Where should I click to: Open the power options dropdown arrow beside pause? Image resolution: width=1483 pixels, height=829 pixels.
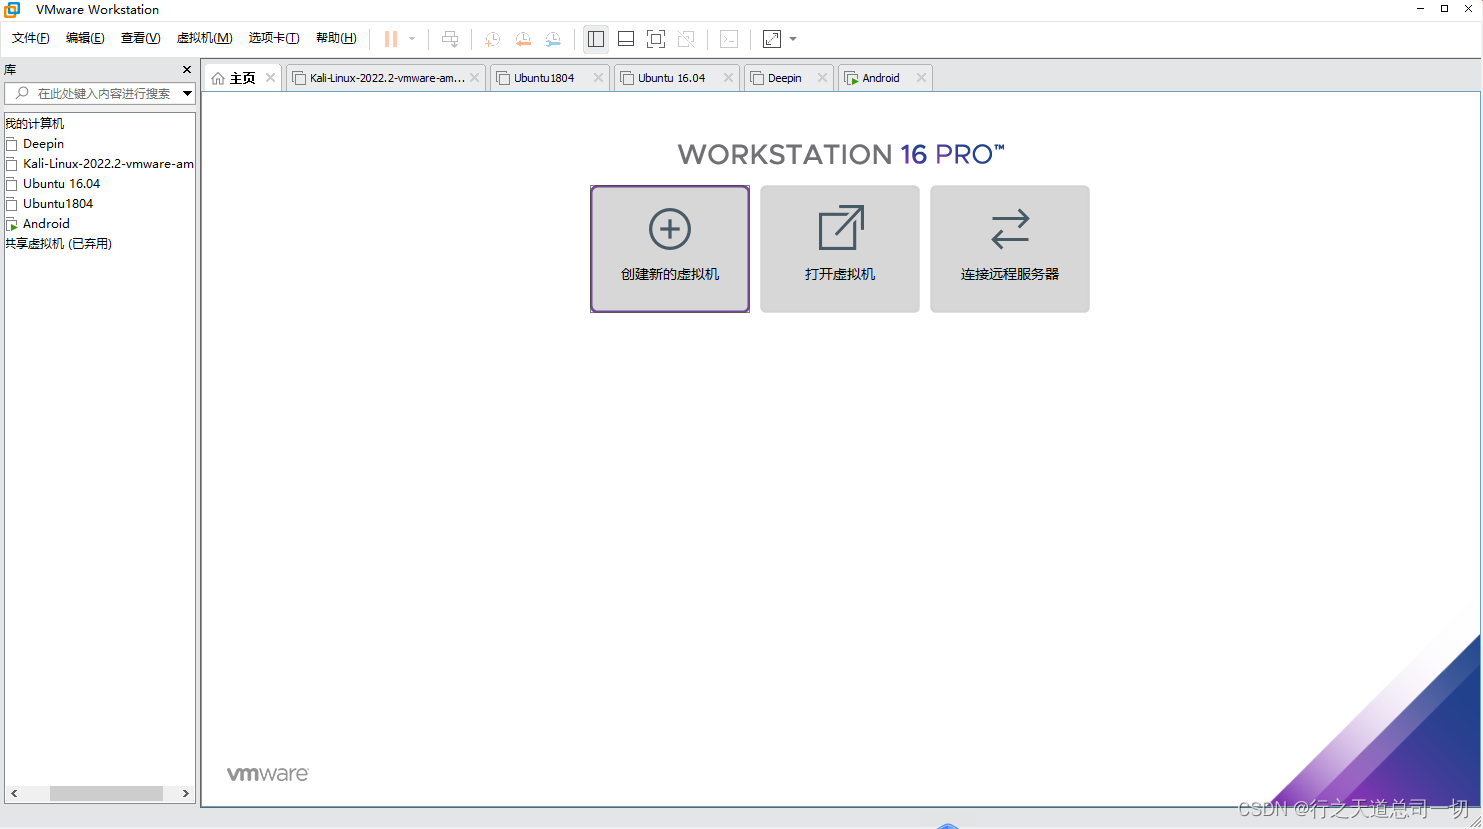pyautogui.click(x=412, y=39)
